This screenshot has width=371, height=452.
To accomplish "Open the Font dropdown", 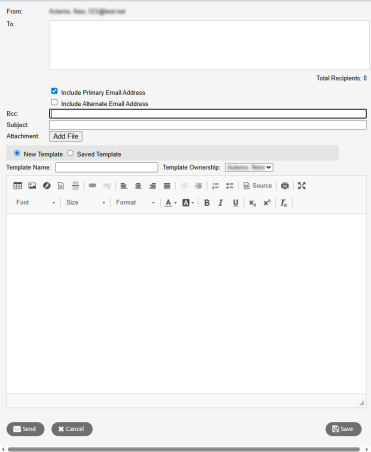I will (36, 203).
